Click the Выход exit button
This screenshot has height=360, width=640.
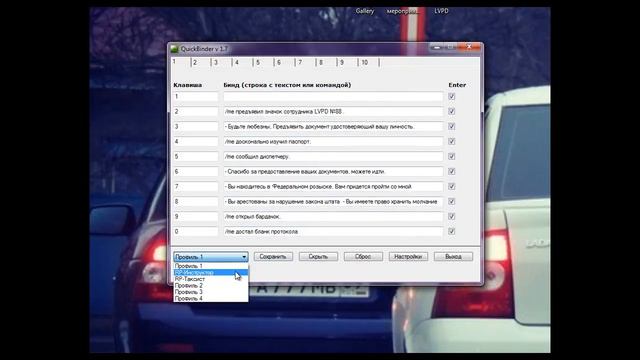pyautogui.click(x=453, y=257)
